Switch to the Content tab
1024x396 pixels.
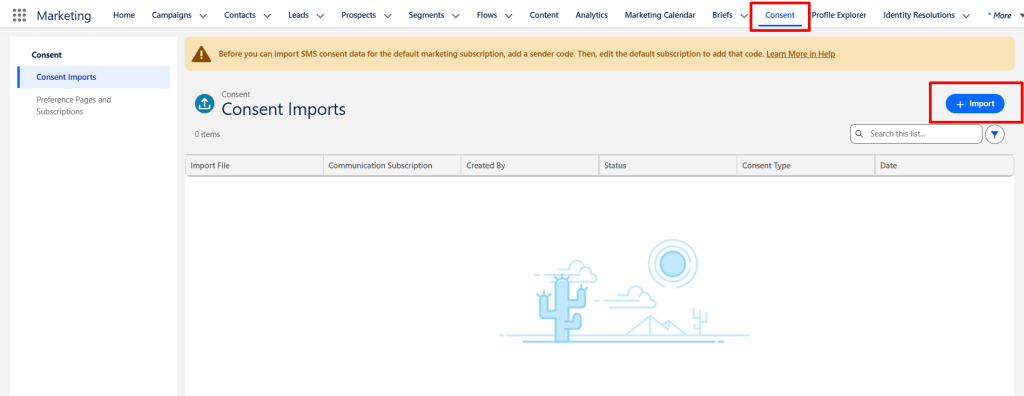tap(544, 15)
